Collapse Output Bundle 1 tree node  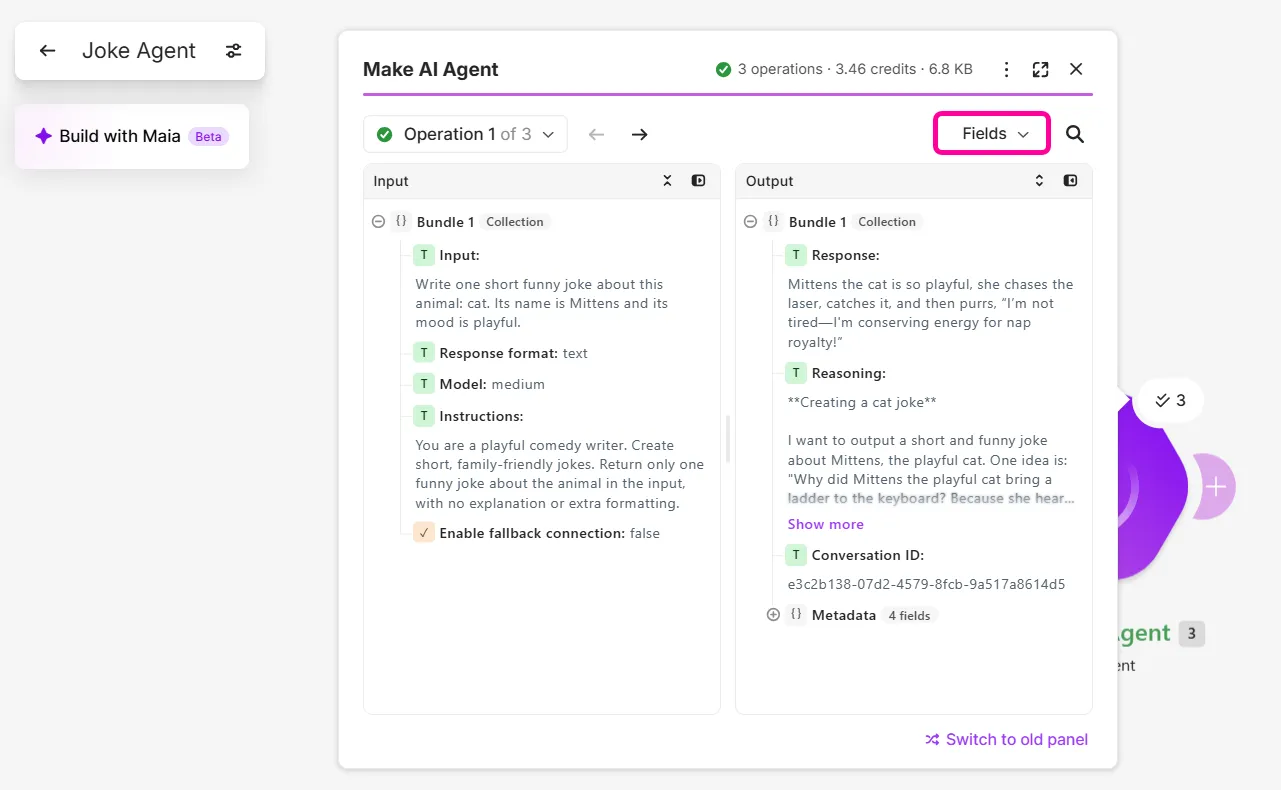[x=750, y=222]
